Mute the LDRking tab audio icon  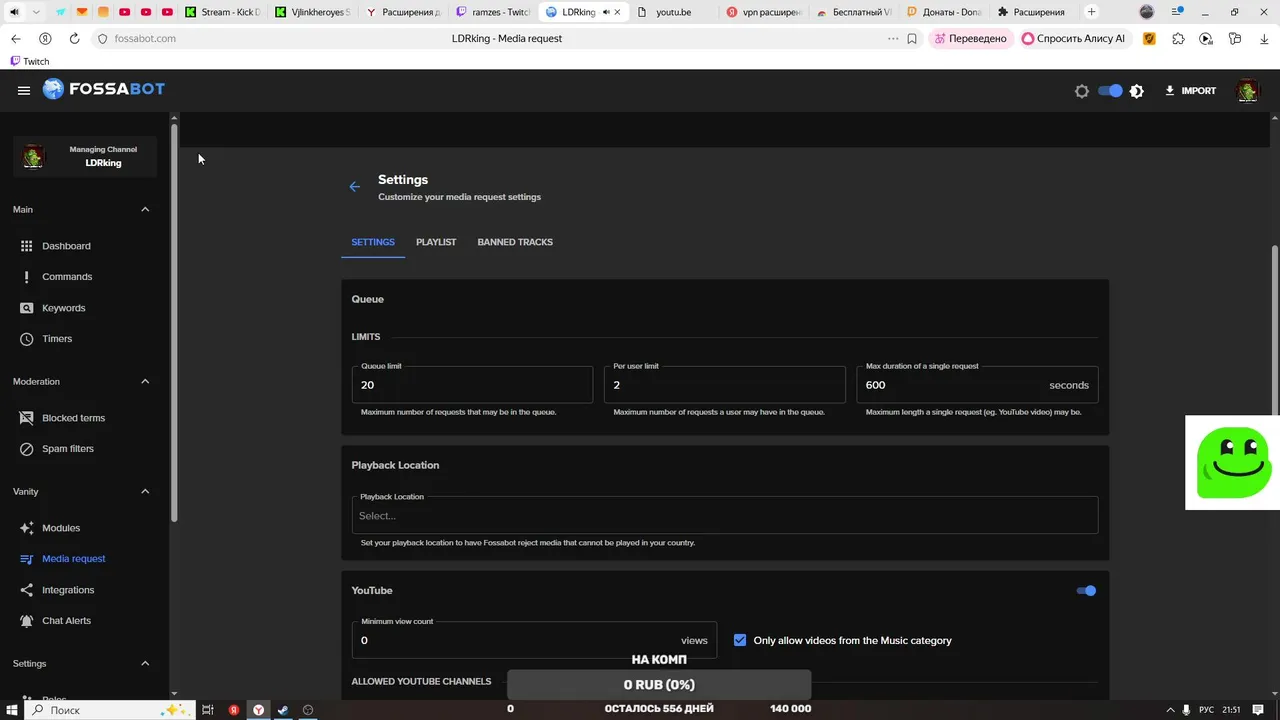point(606,12)
